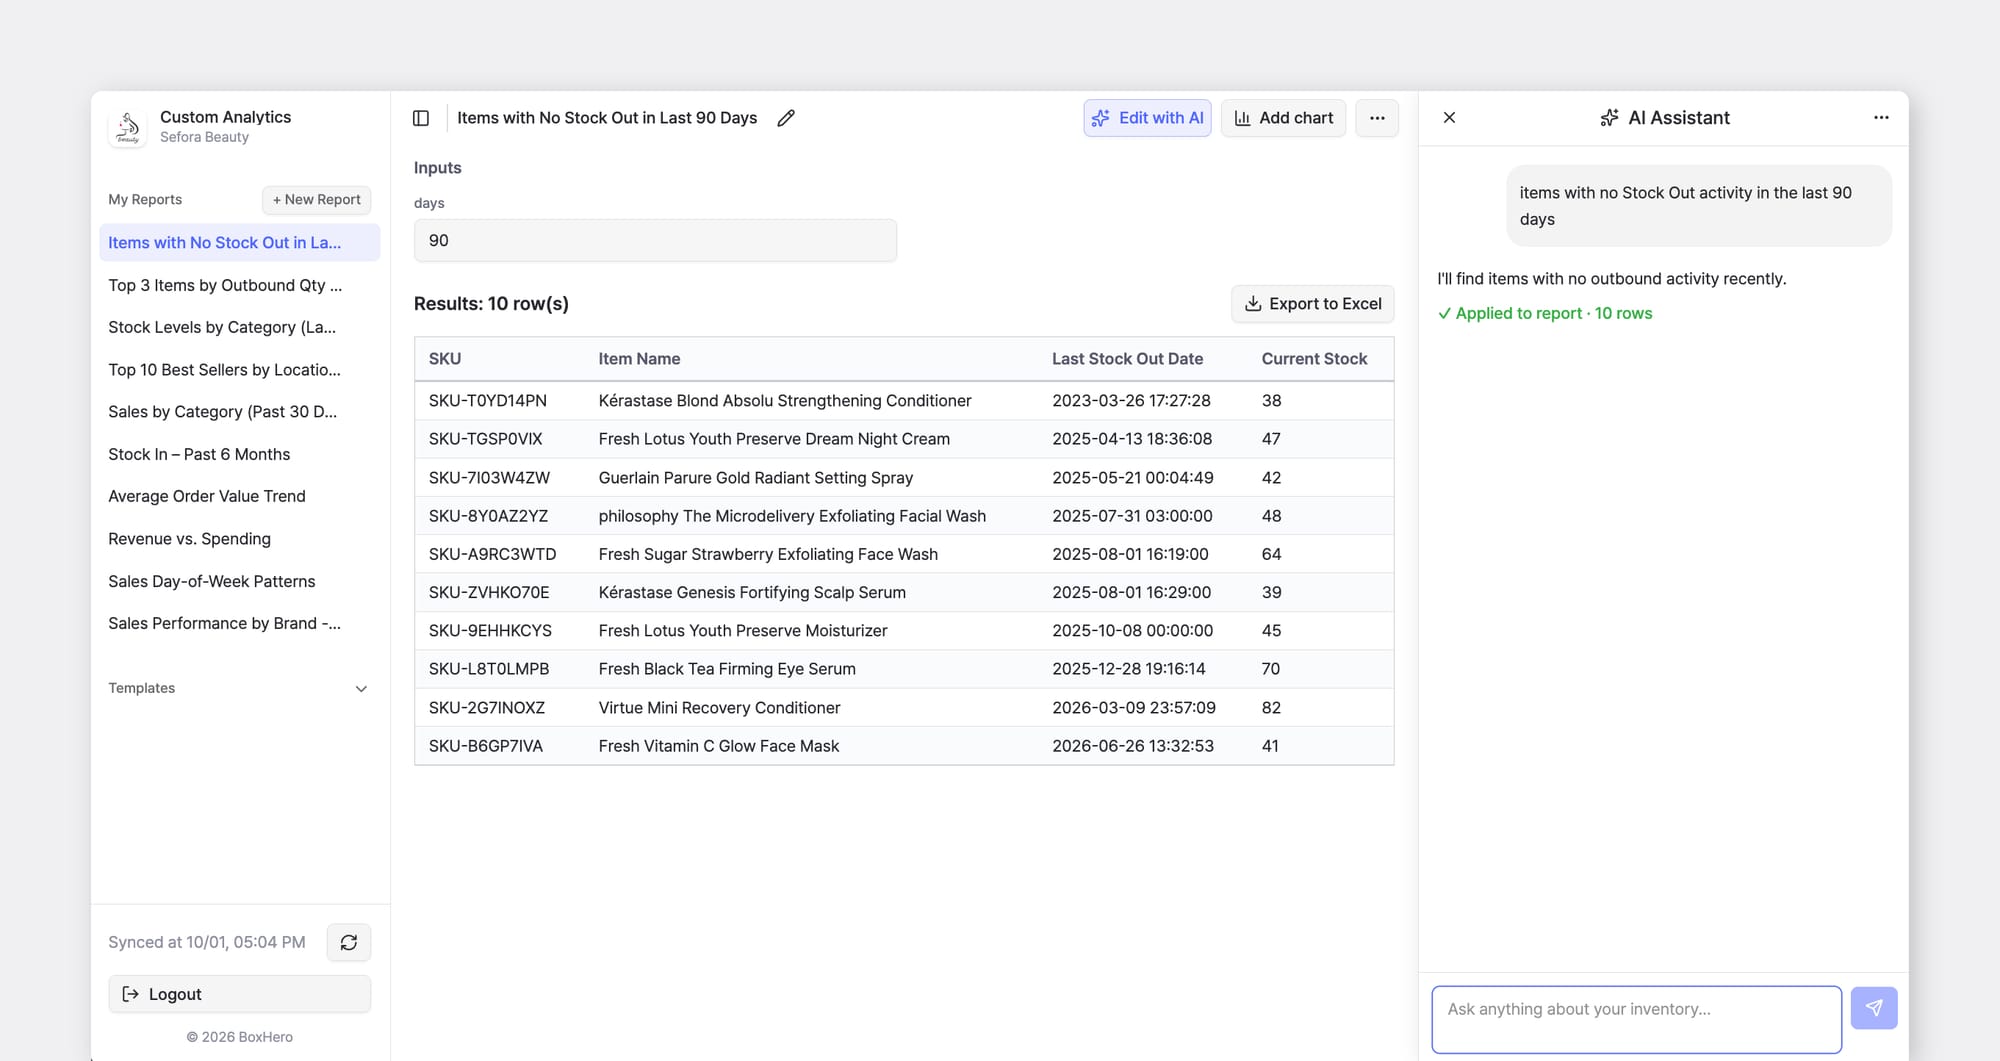2000x1061 pixels.
Task: Open Revenue vs. Spending report
Action: coord(239,539)
